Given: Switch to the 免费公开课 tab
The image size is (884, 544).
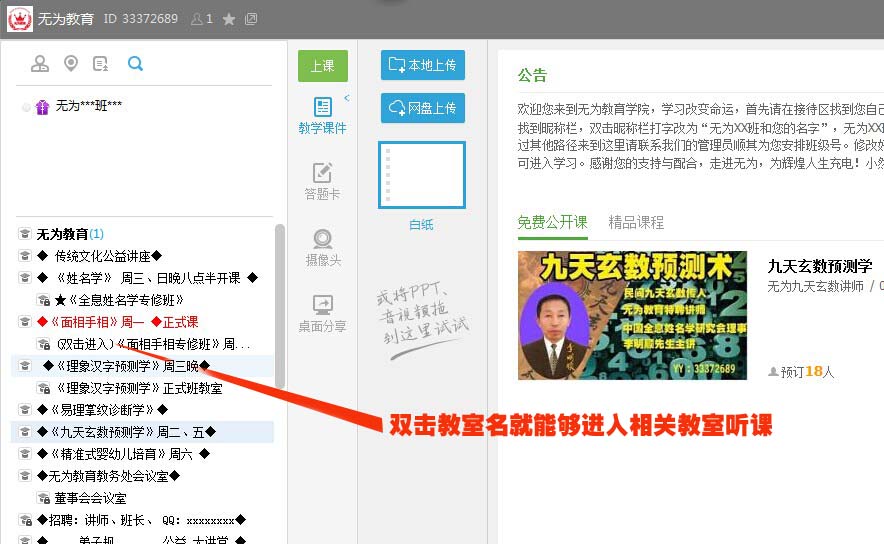Looking at the screenshot, I should pyautogui.click(x=552, y=222).
